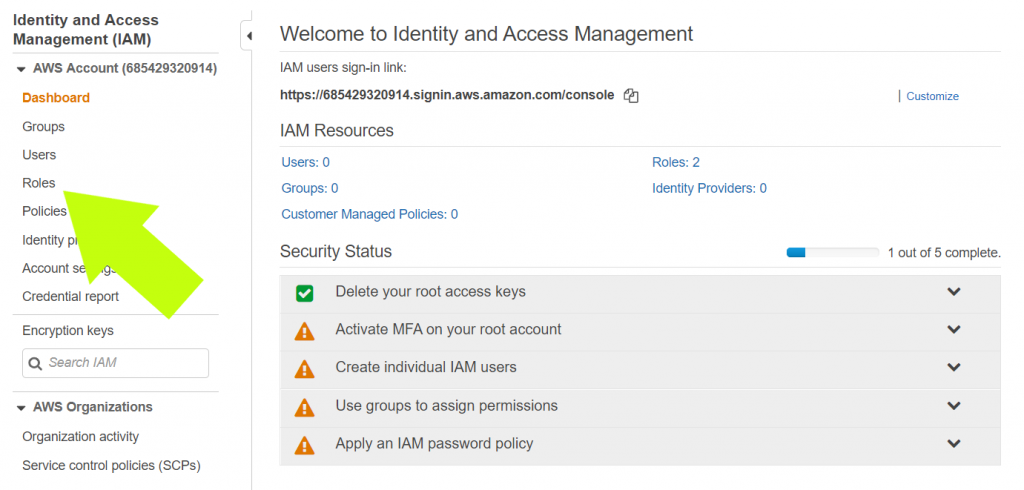Open the Roles: 2 resource link
Screen dimensions: 1024x490
tap(676, 162)
